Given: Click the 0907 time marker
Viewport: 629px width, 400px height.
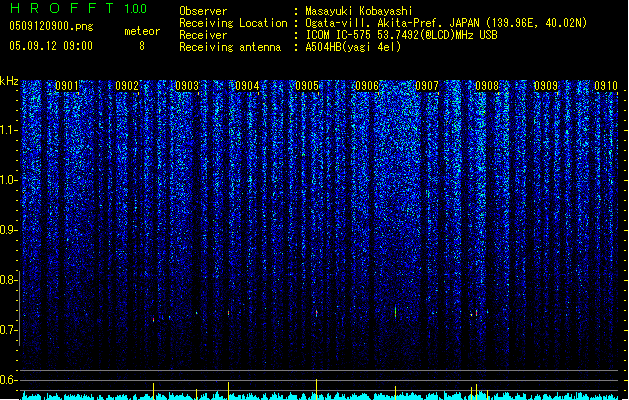Looking at the screenshot, I should (x=427, y=86).
